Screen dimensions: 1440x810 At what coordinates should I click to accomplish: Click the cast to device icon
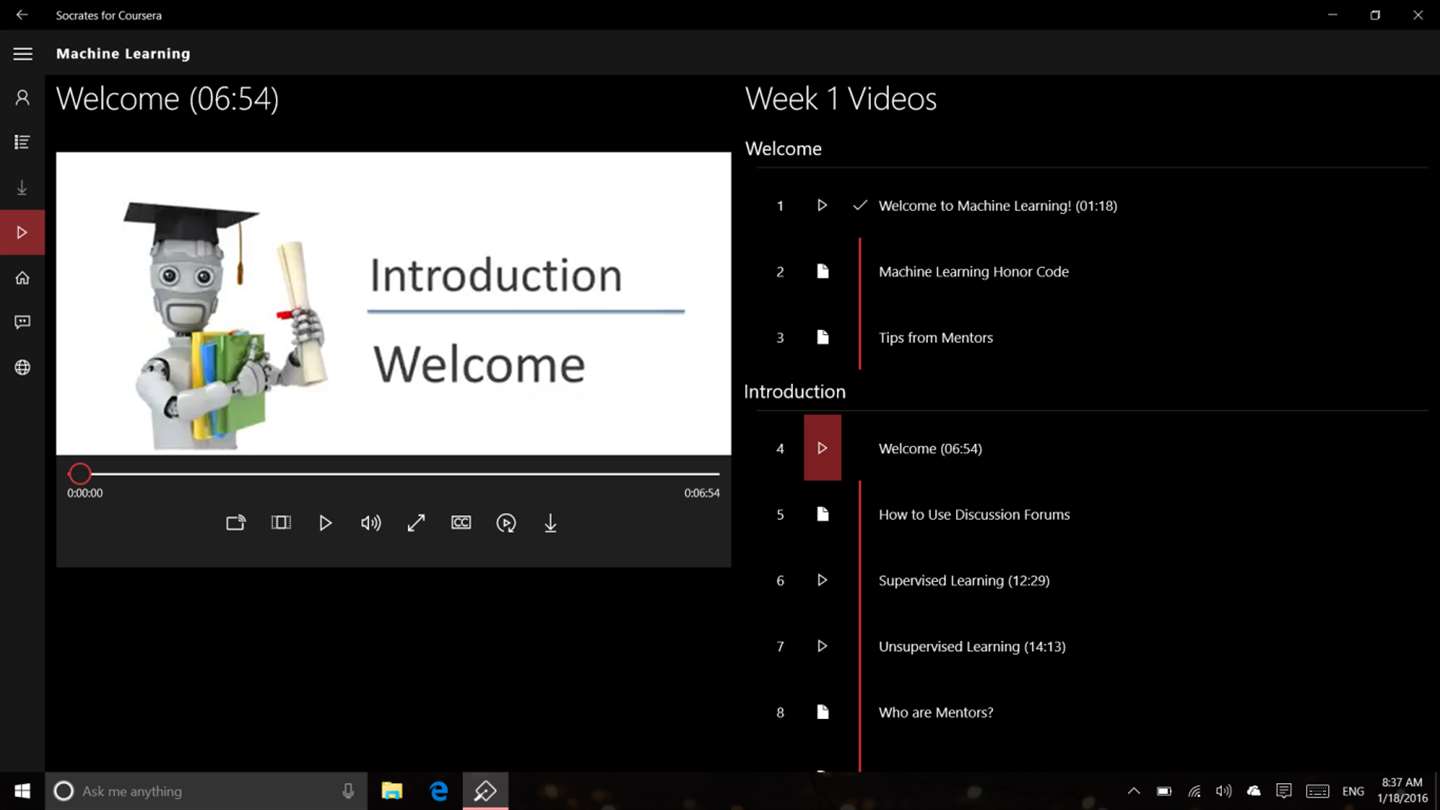236,523
